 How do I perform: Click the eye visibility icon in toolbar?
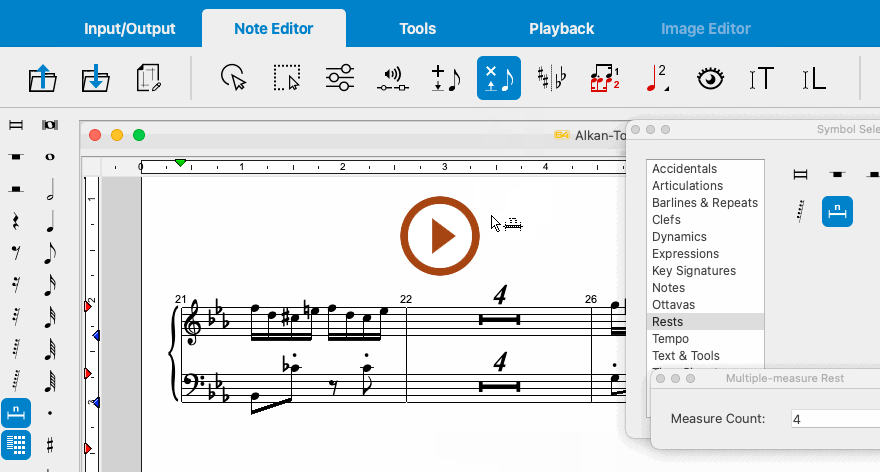click(x=710, y=78)
